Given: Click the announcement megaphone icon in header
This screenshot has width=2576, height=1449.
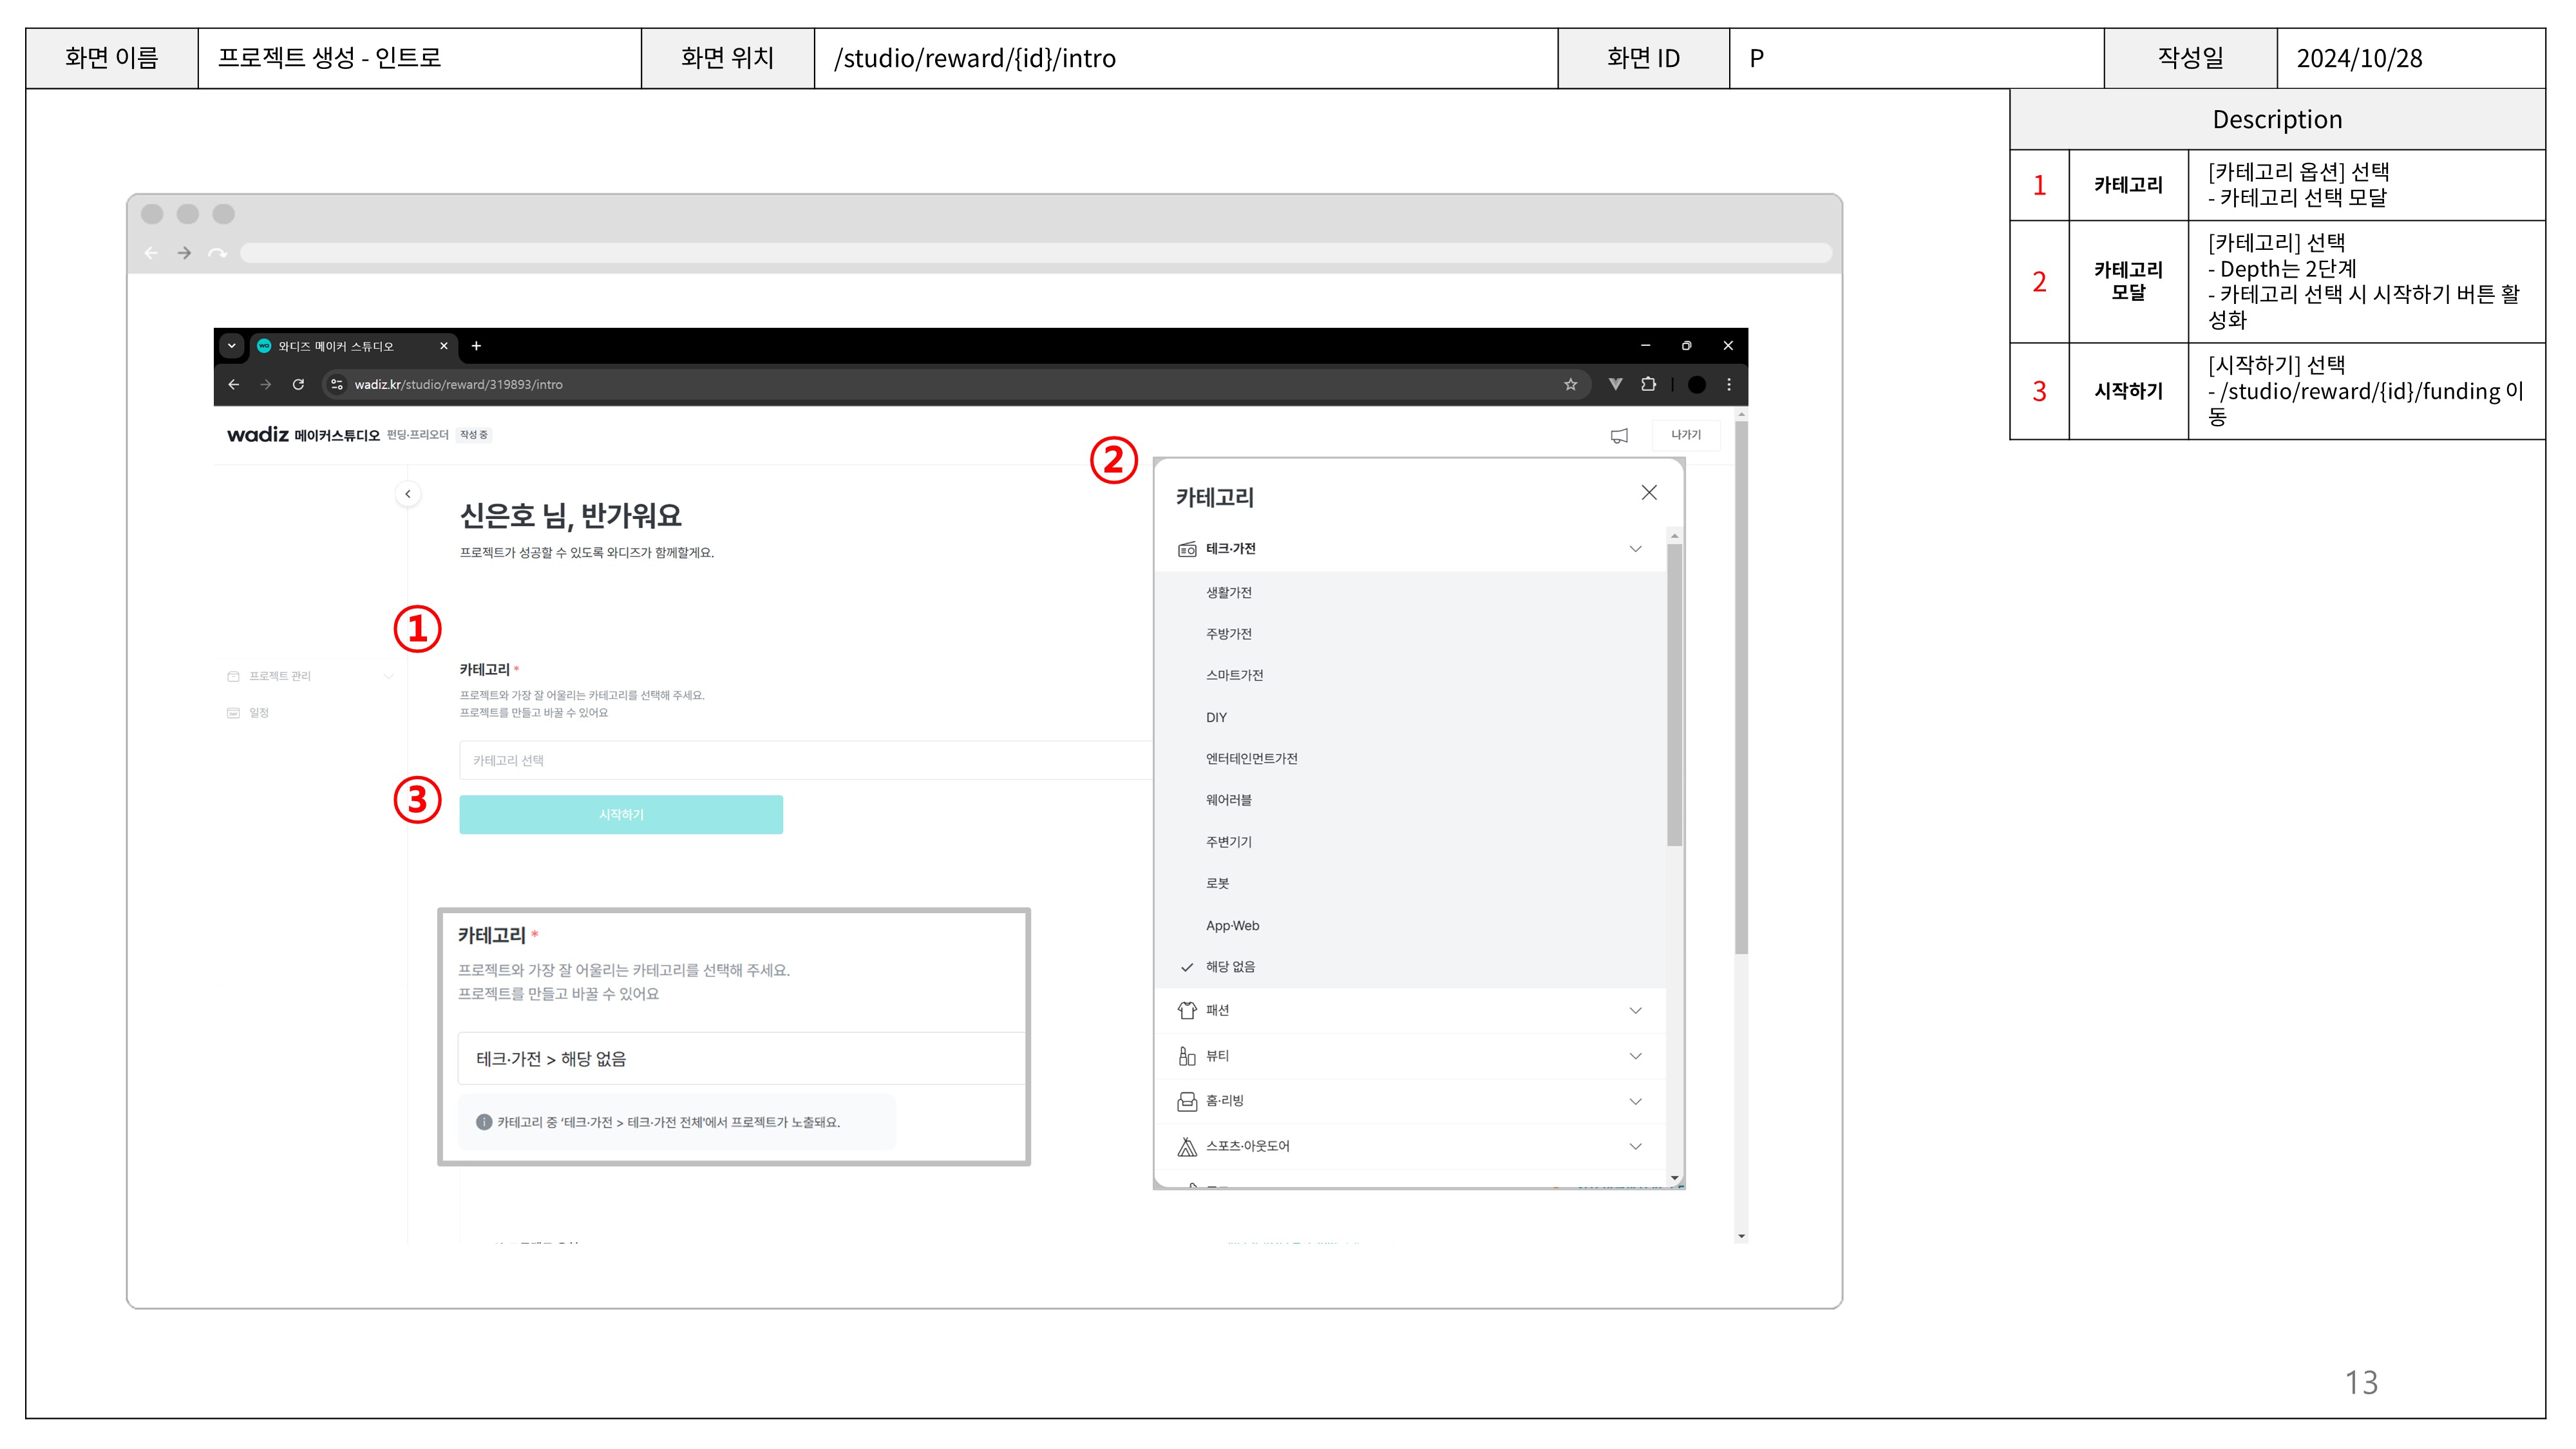Looking at the screenshot, I should pyautogui.click(x=1619, y=435).
